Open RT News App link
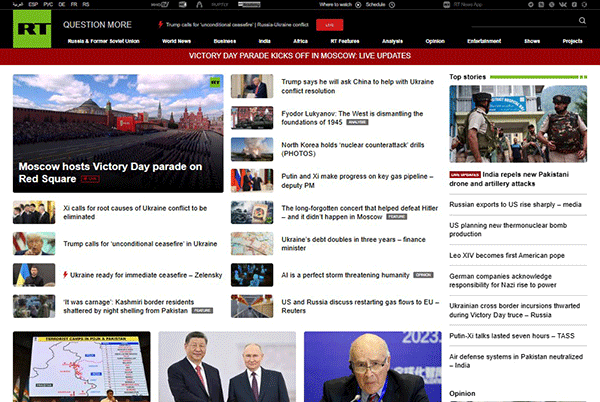Screen dimensions: 600x402 468,5
